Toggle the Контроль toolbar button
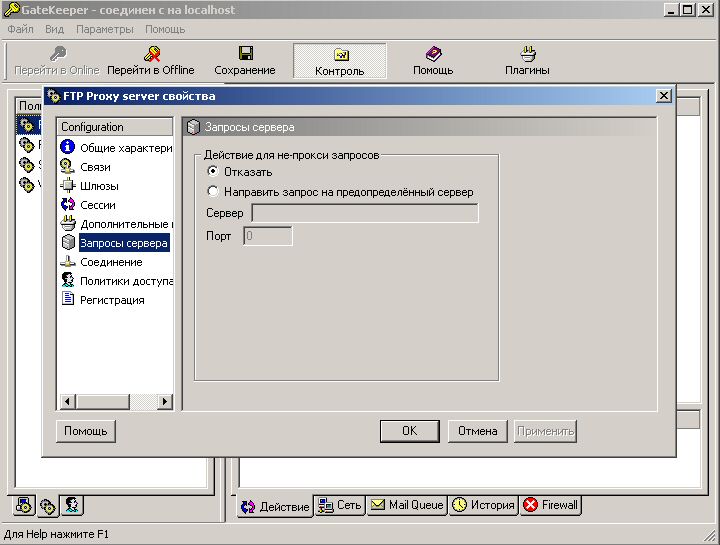This screenshot has height=545, width=720. [x=340, y=61]
